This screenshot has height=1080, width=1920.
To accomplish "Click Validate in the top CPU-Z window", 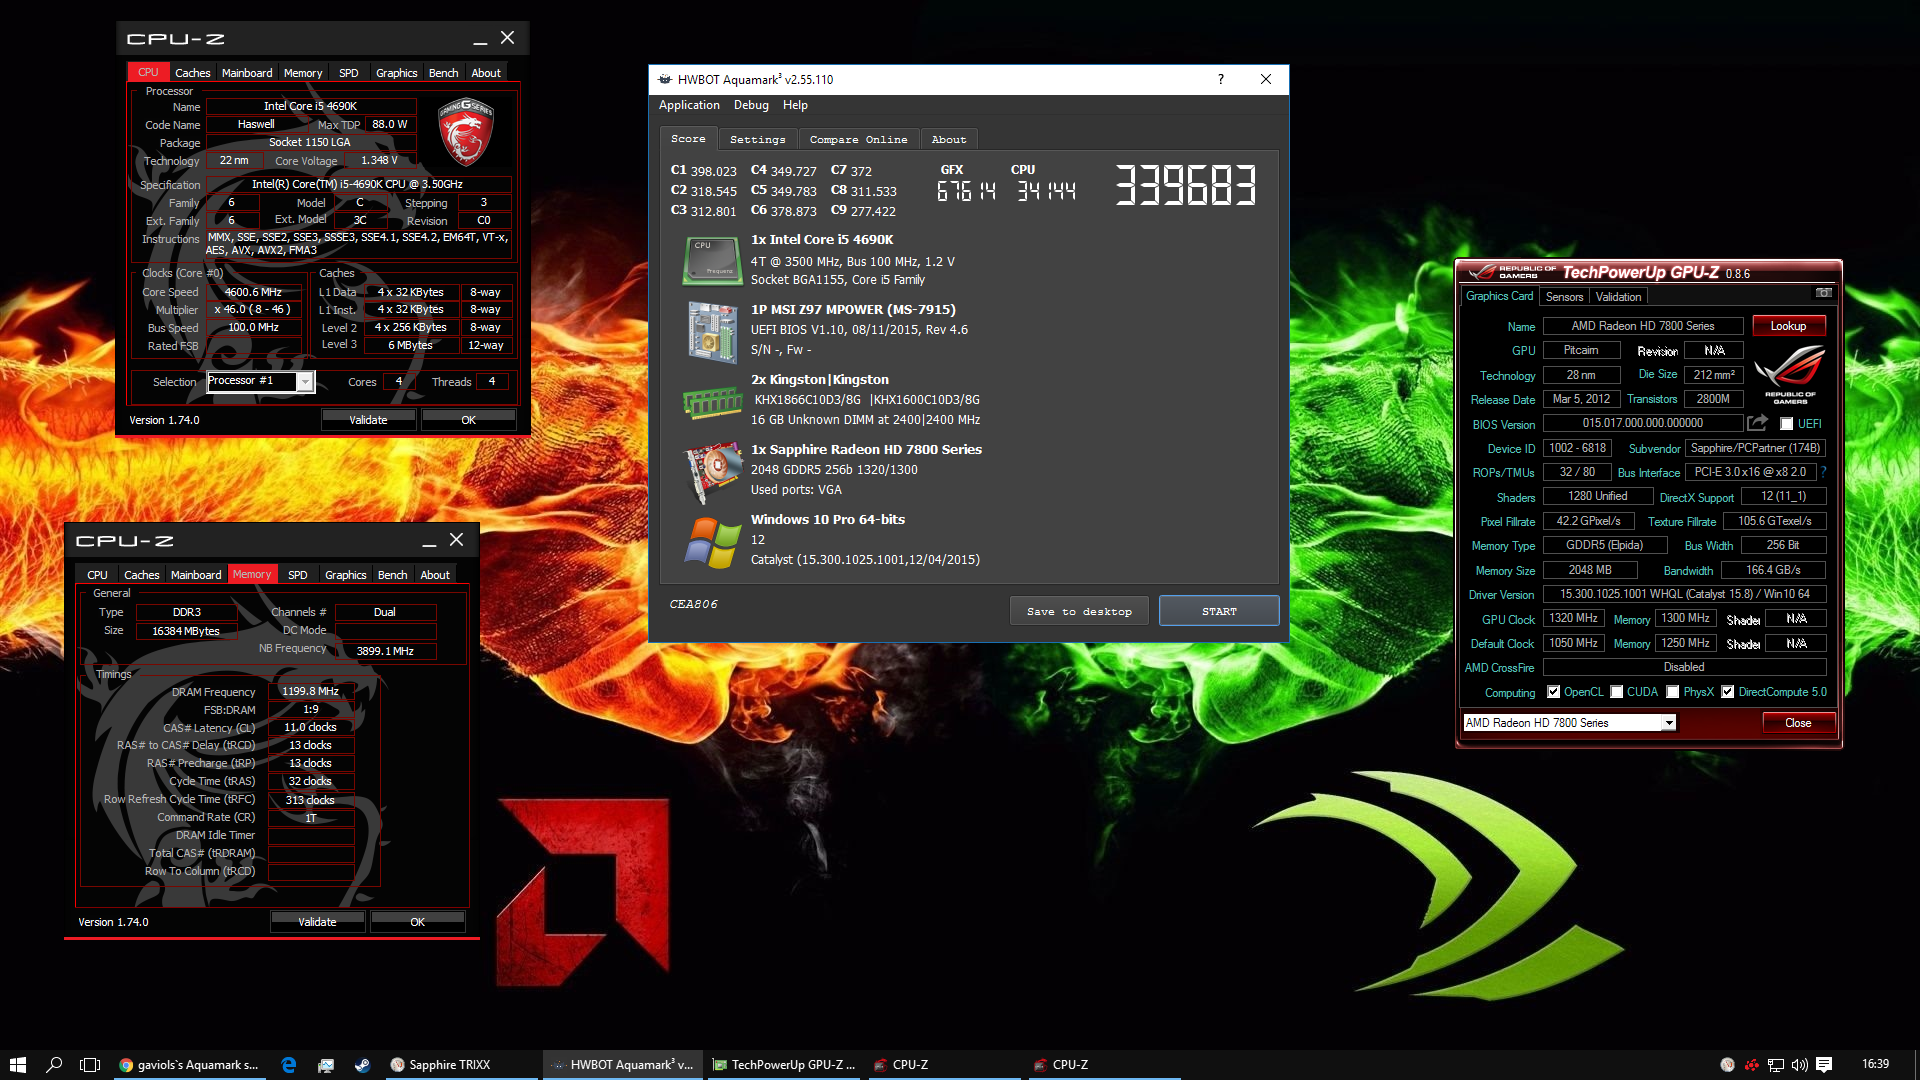I will [368, 420].
